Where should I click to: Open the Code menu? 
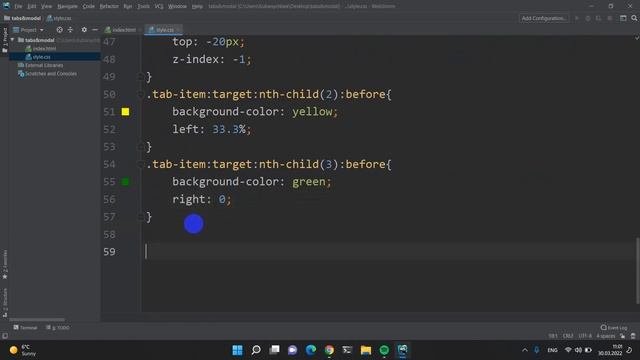[89, 6]
